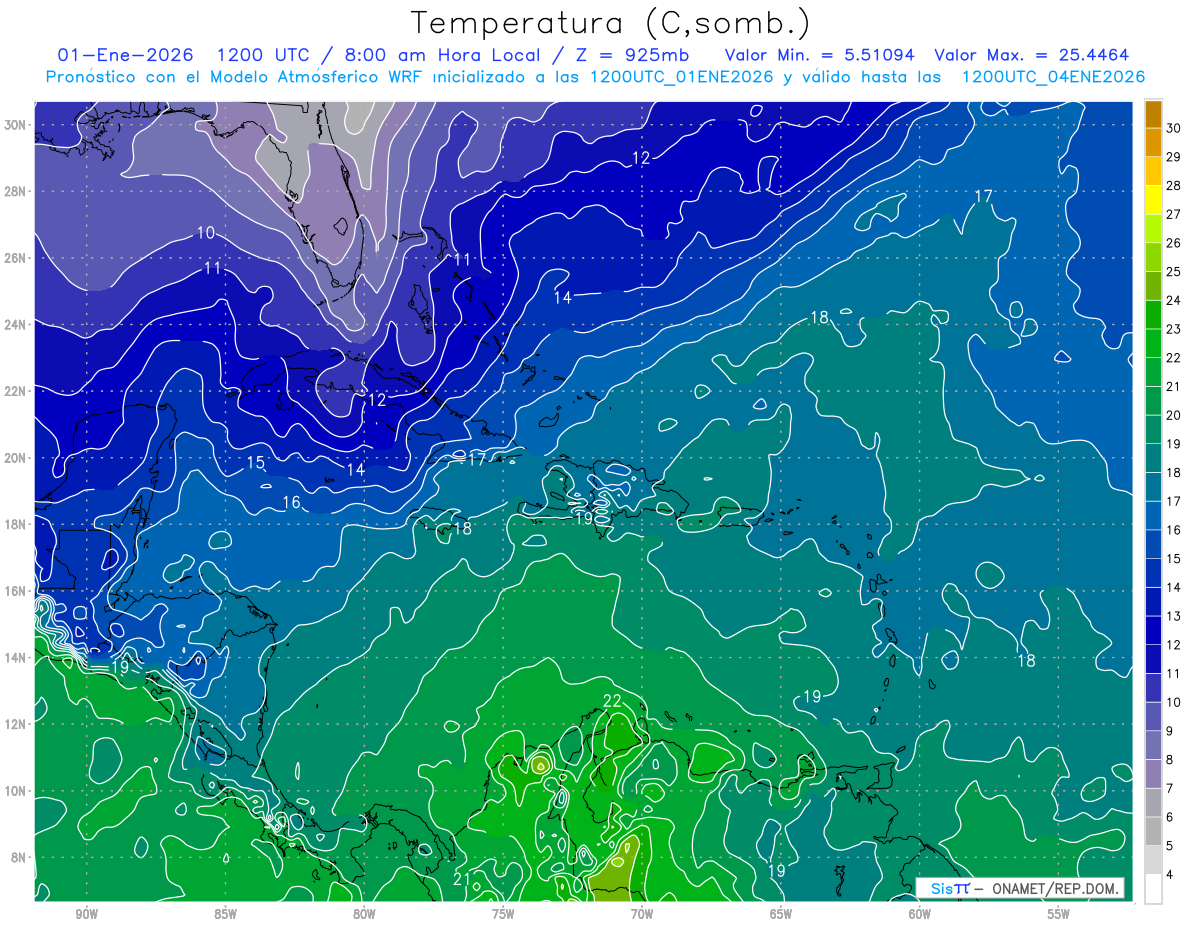Click the title 'Temperatura (C,somb.)'
The image size is (1200, 927).
click(610, 23)
